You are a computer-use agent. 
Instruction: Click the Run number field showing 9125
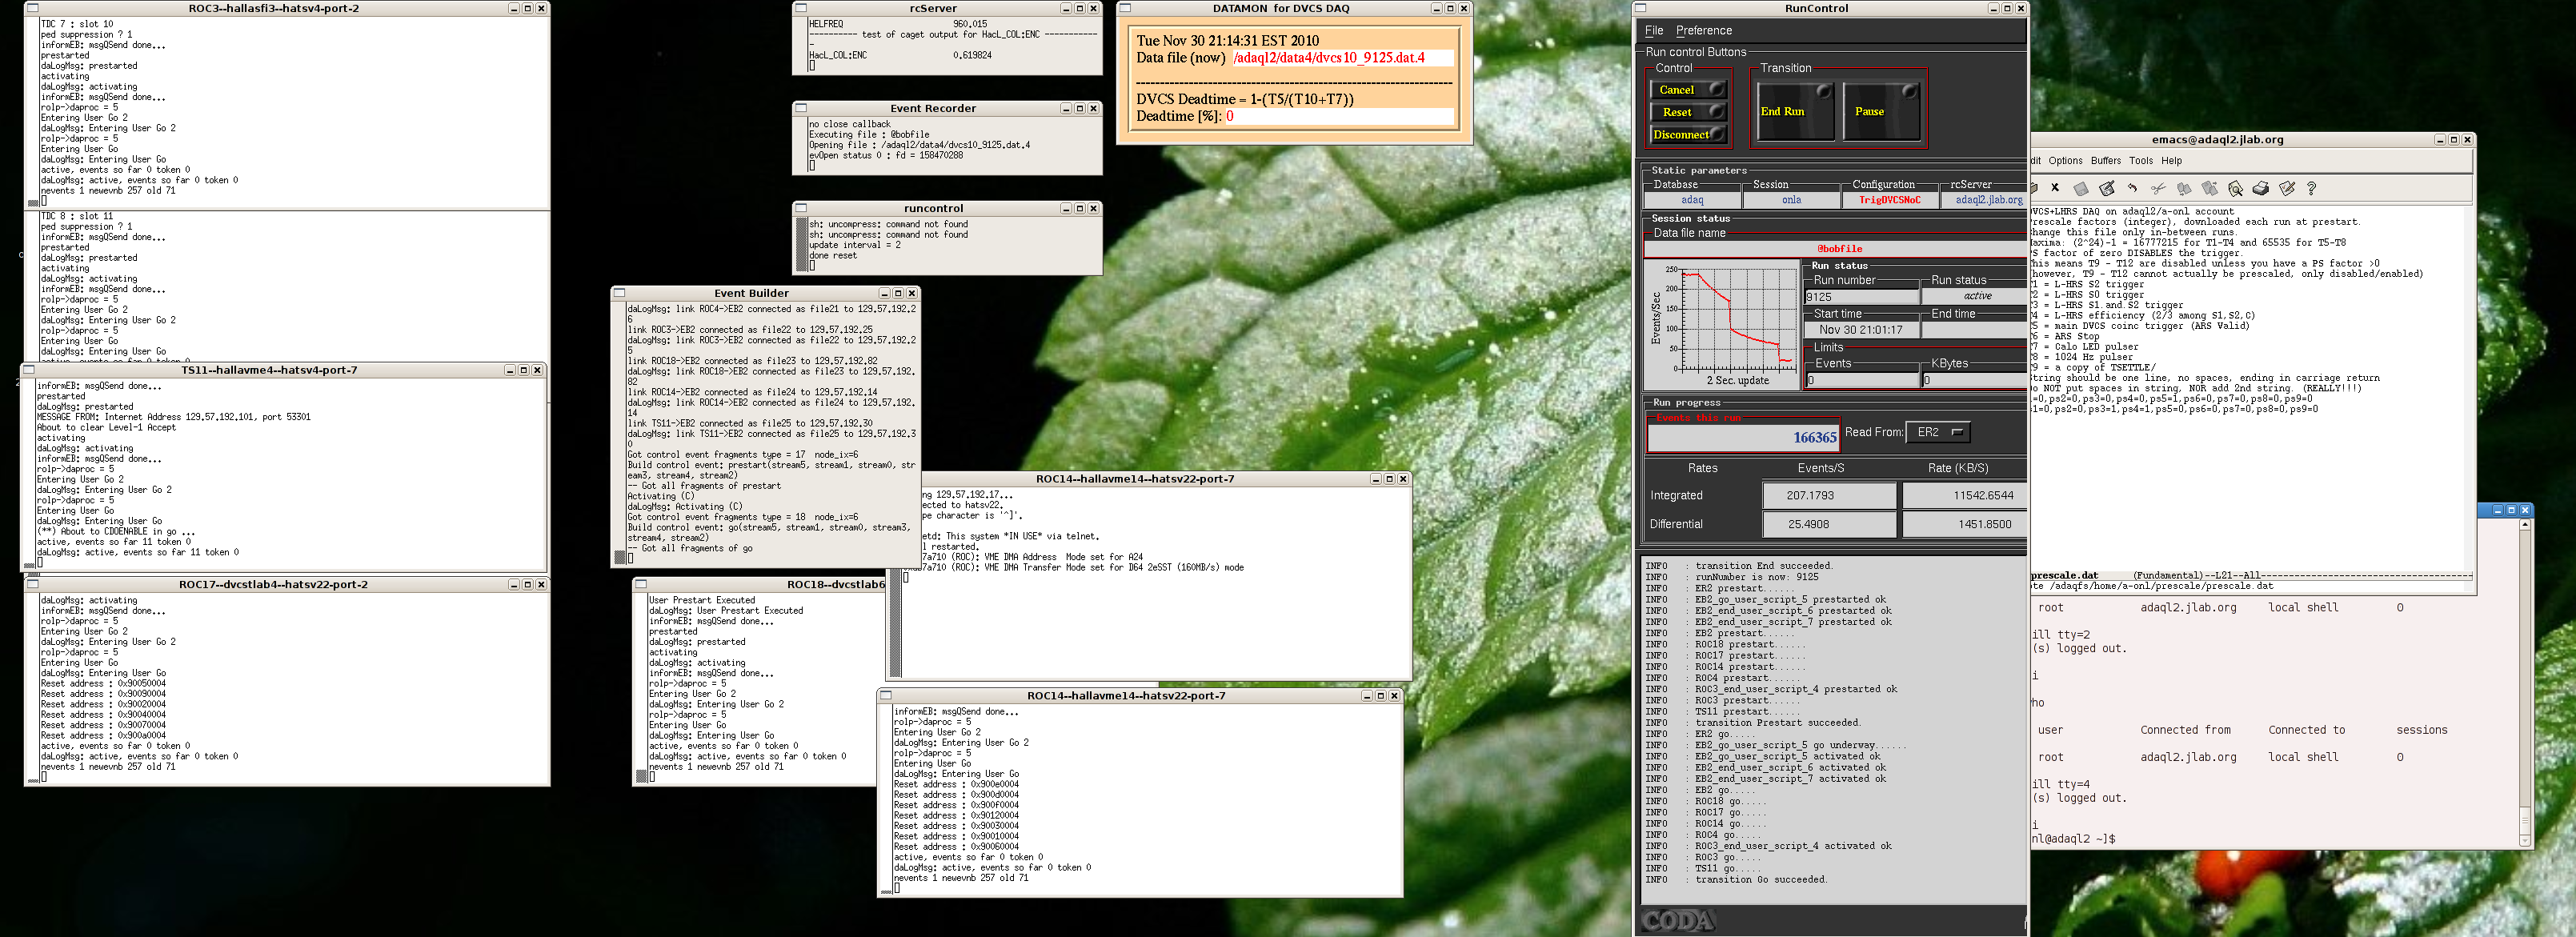[1862, 297]
